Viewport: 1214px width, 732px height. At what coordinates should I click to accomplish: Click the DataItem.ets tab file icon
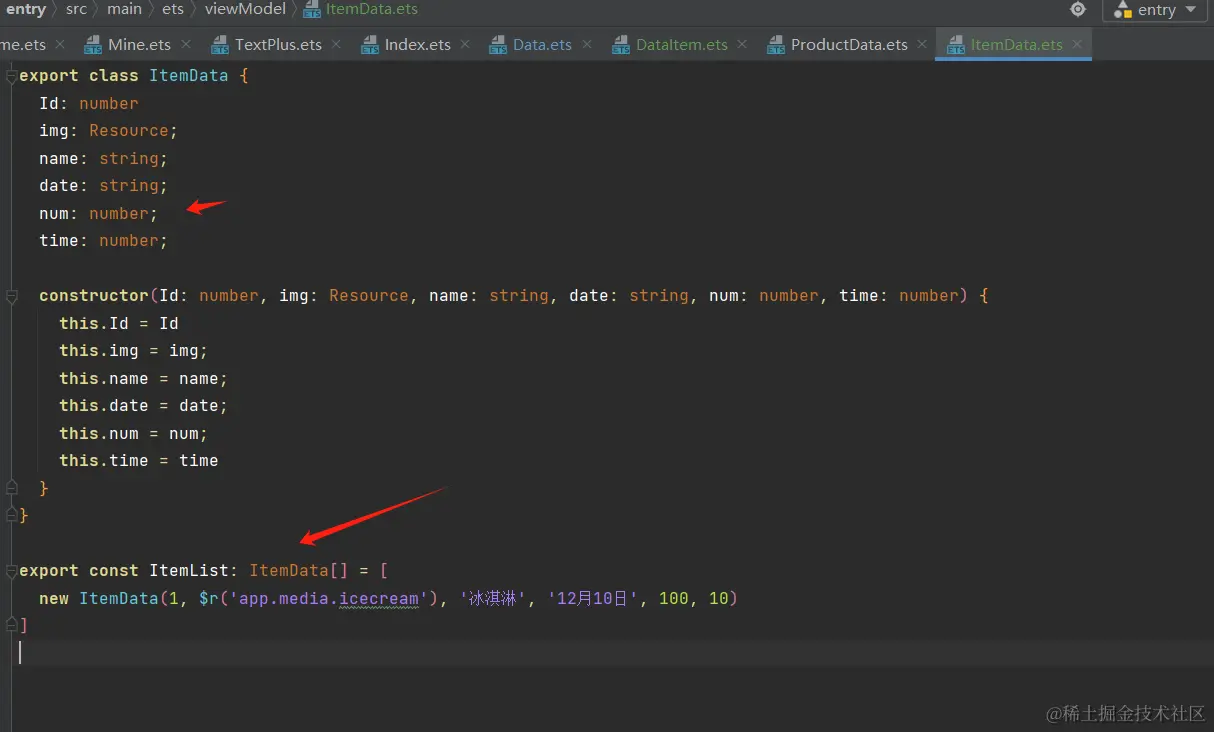pyautogui.click(x=621, y=45)
